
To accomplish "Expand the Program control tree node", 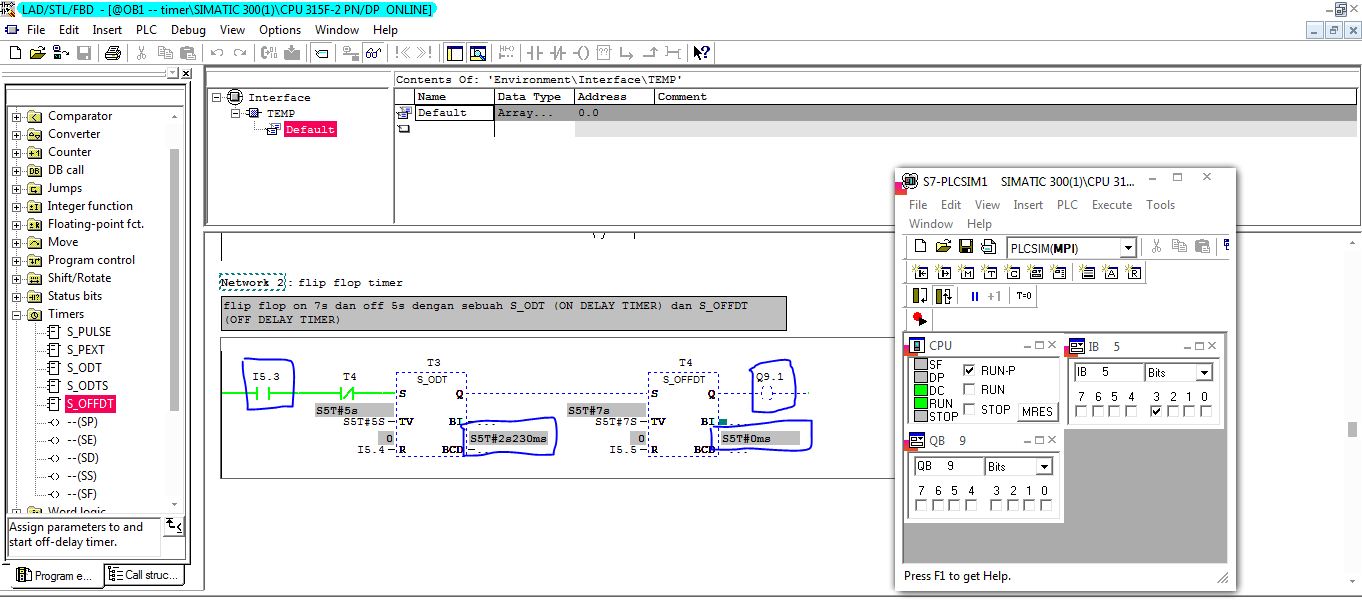I will coord(16,260).
